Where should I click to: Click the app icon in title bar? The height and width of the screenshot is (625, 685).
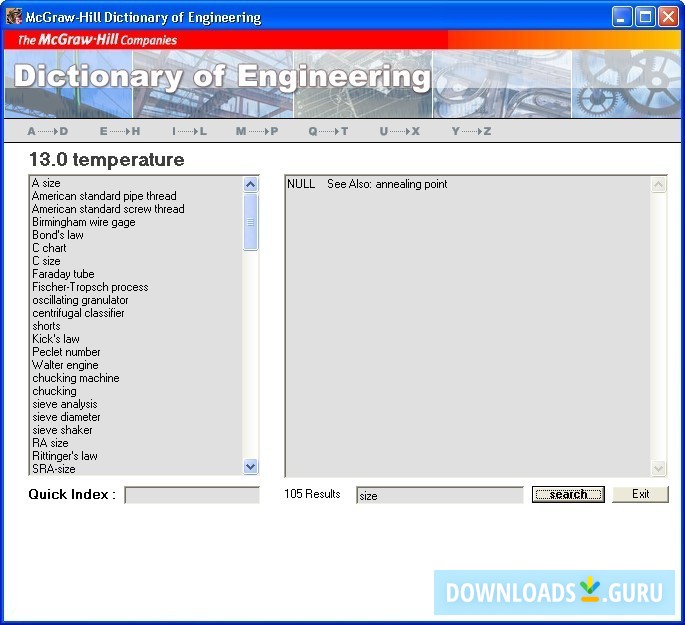pyautogui.click(x=14, y=16)
